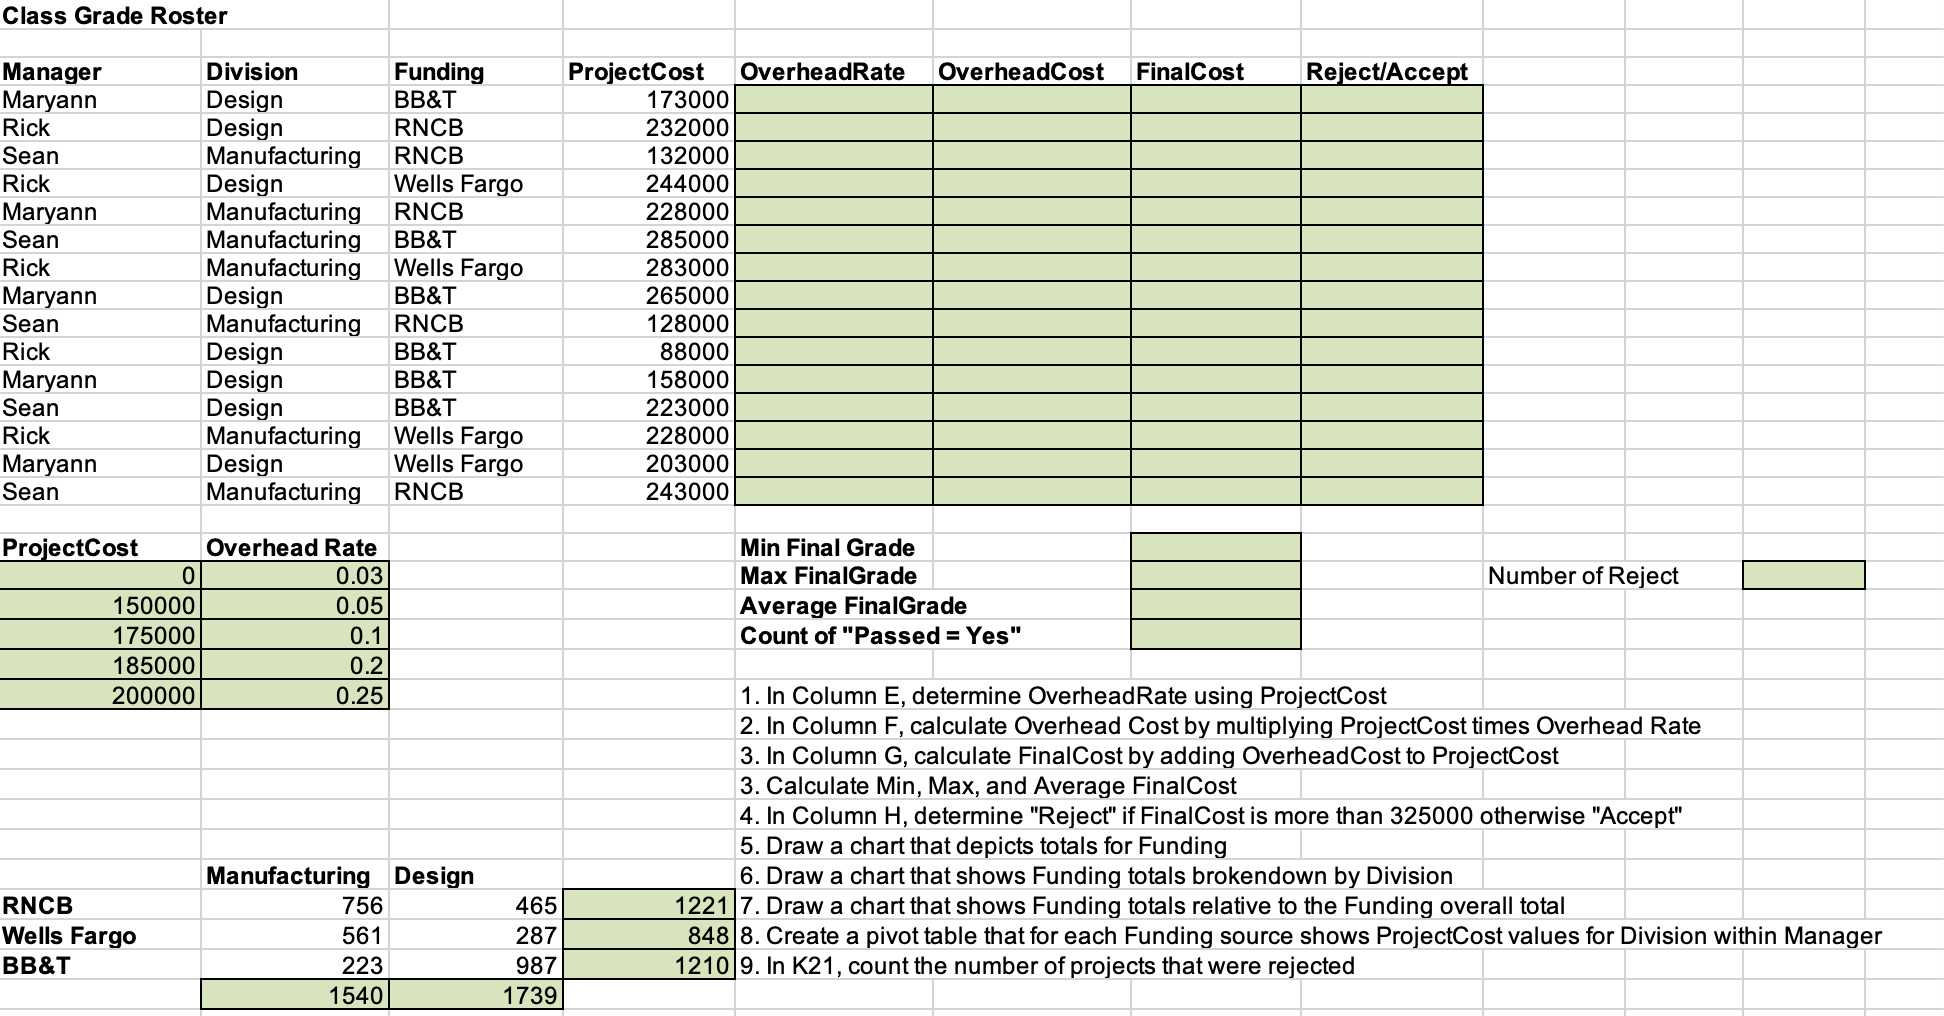Click the cell containing 128000
Image resolution: width=1944 pixels, height=1016 pixels.
click(649, 324)
